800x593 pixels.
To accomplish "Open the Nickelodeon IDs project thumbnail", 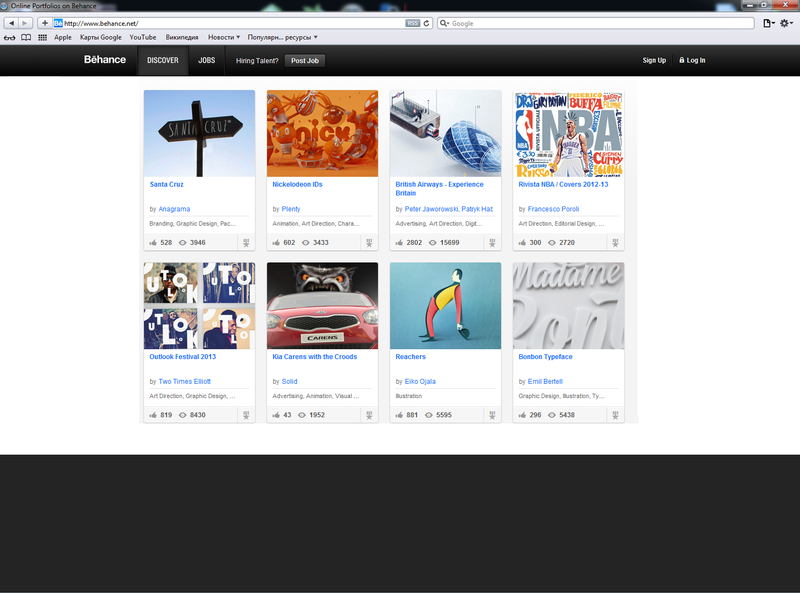I will (322, 133).
